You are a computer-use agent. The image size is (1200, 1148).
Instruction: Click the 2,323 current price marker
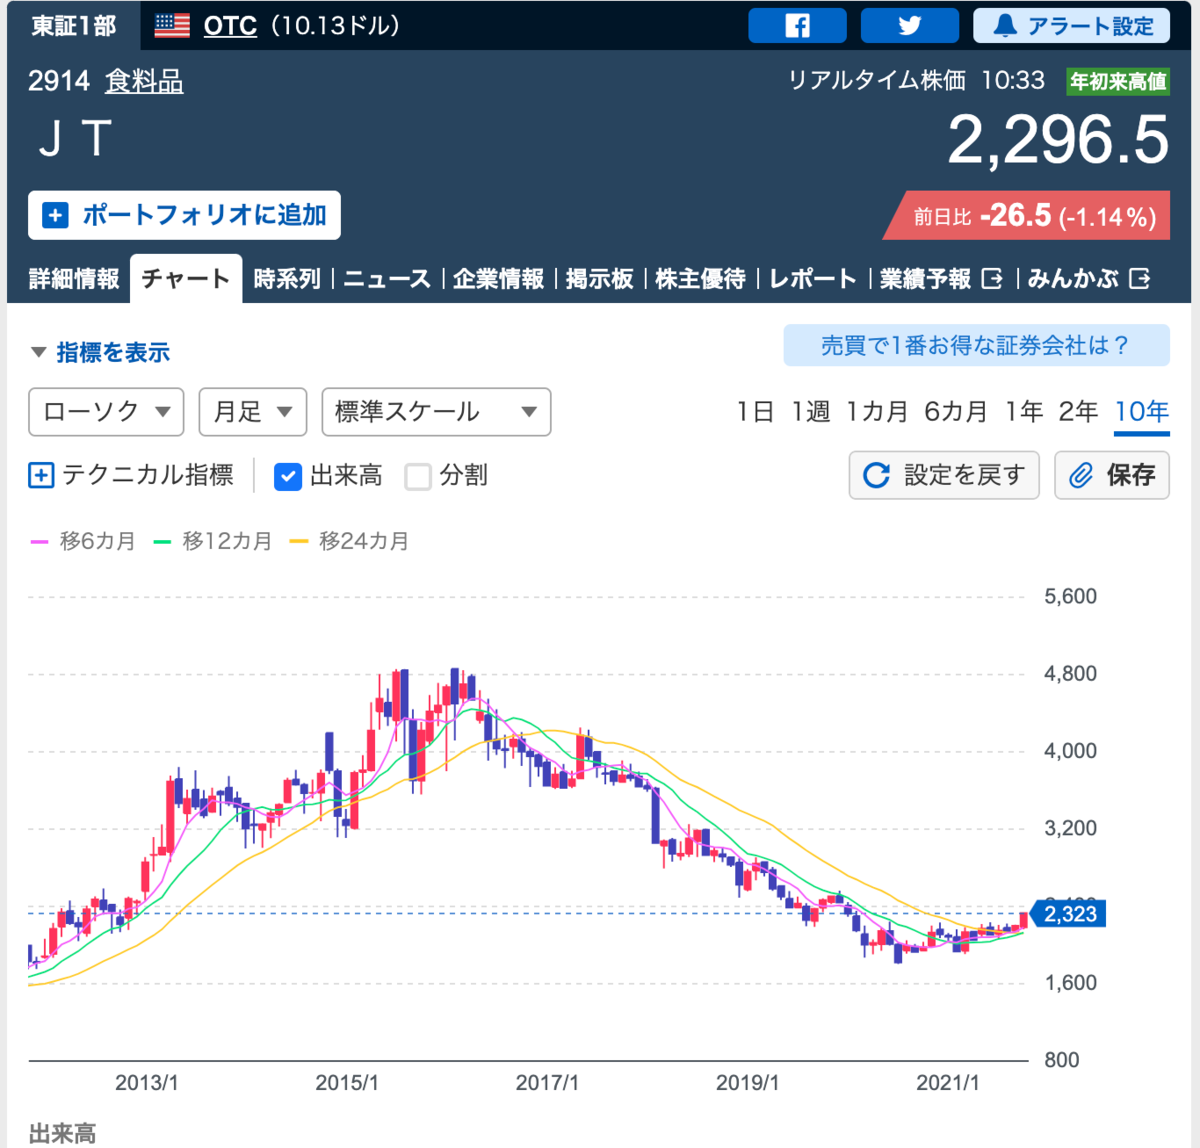[x=1068, y=914]
